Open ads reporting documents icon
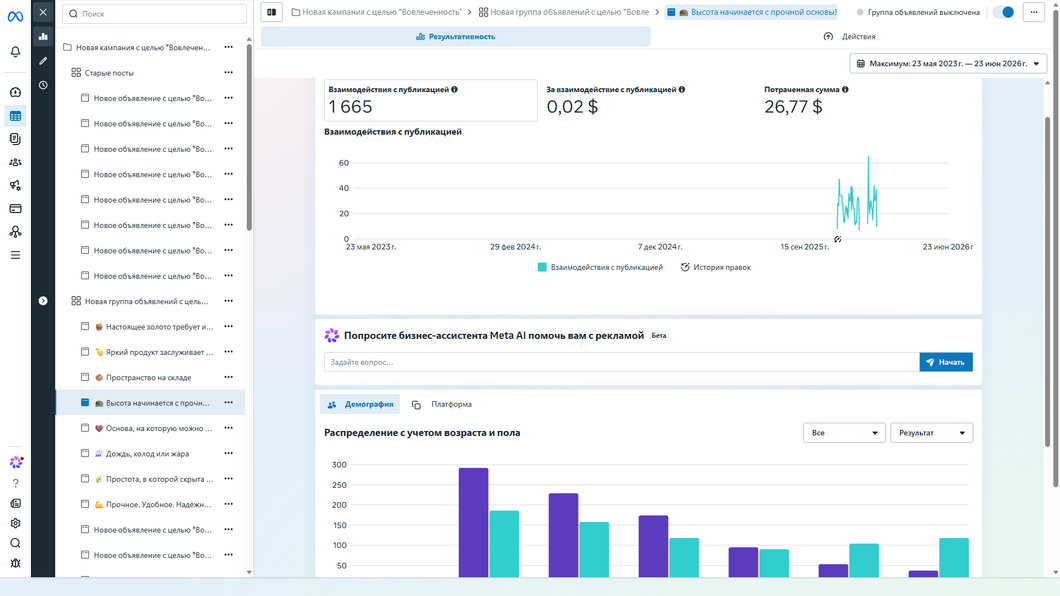Viewport: 1060px width, 596px height. 15,139
